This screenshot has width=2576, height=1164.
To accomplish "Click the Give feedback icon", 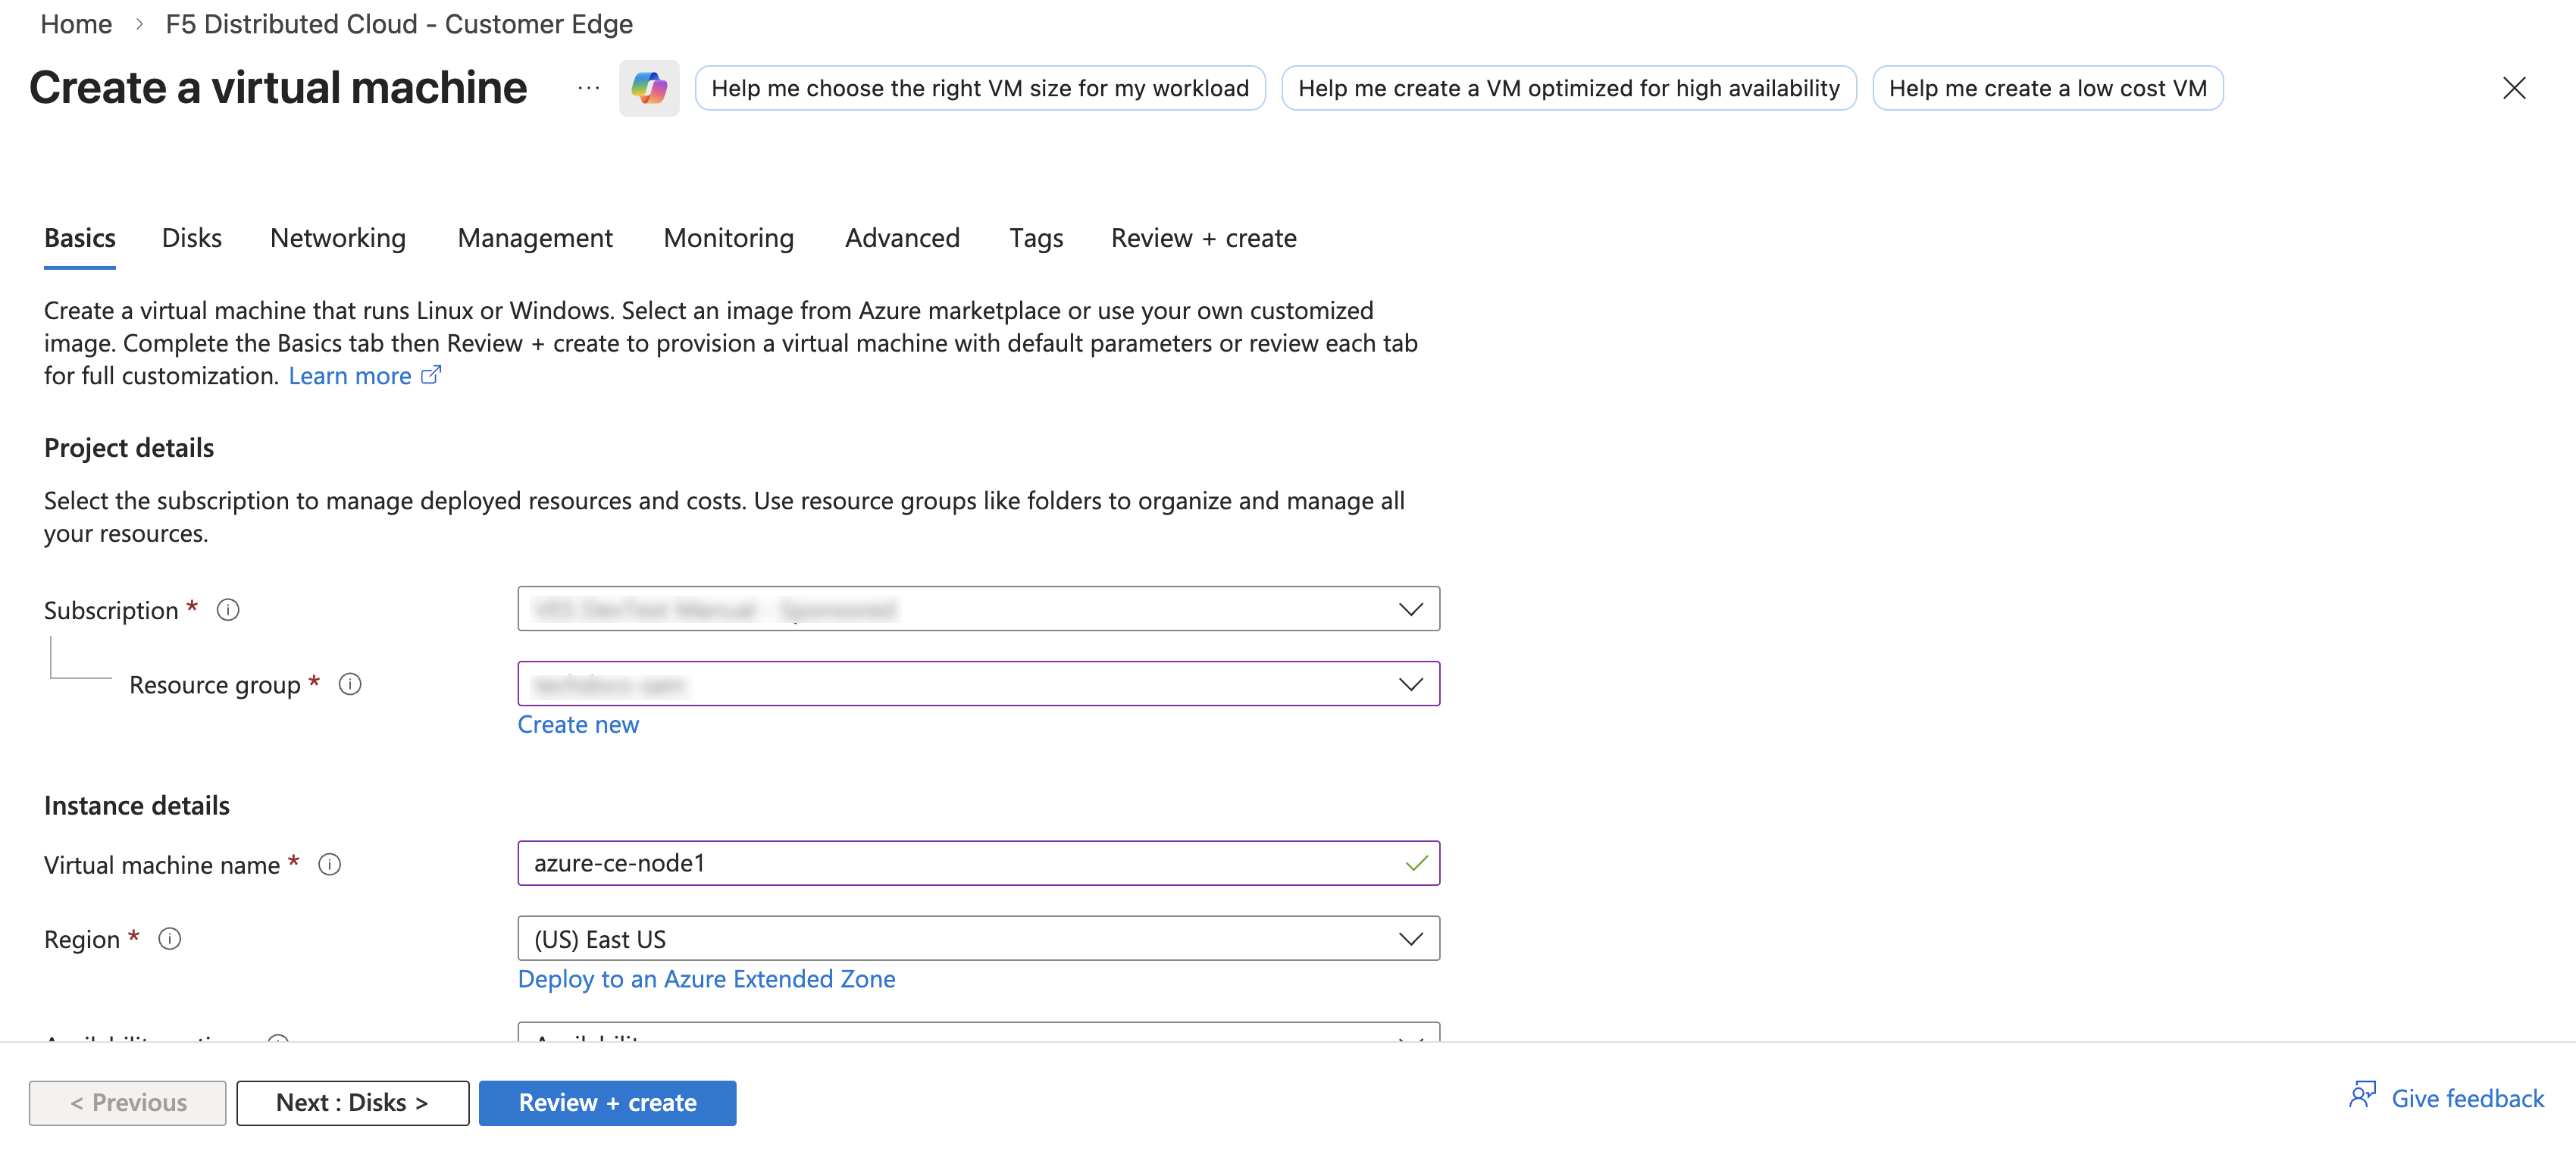I will (2363, 1096).
